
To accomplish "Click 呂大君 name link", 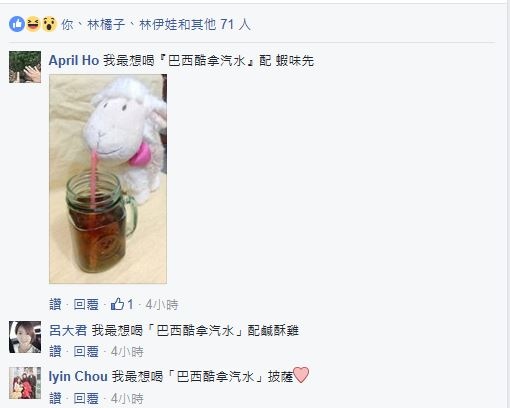I will point(68,331).
